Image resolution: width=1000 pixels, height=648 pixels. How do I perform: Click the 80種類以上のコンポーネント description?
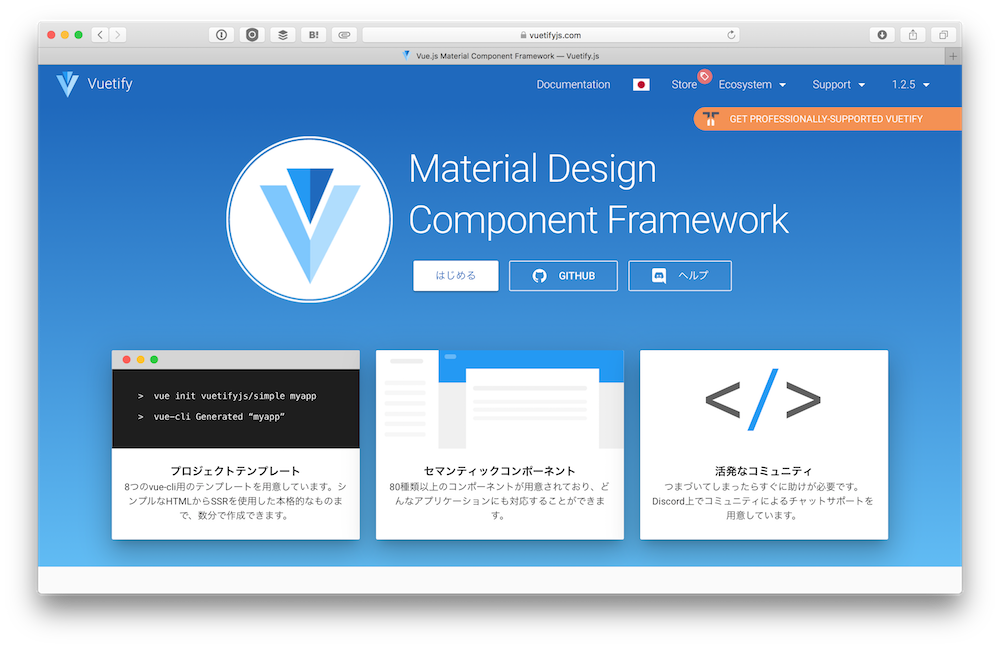tap(499, 501)
